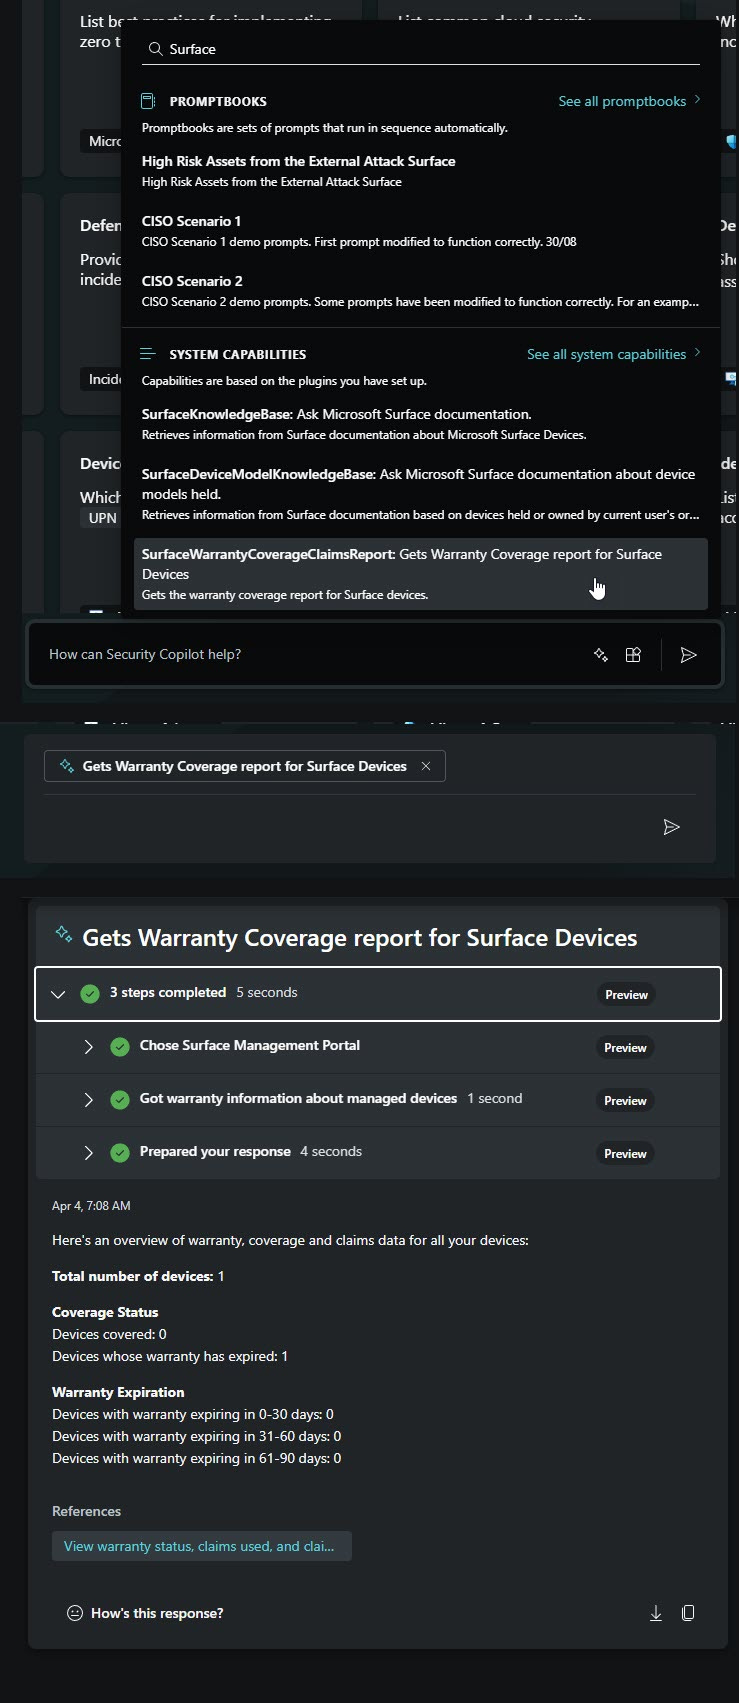Choose the SurfaceDeviceModelKnowledgeBase capability
Image resolution: width=739 pixels, height=1703 pixels.
click(x=420, y=494)
